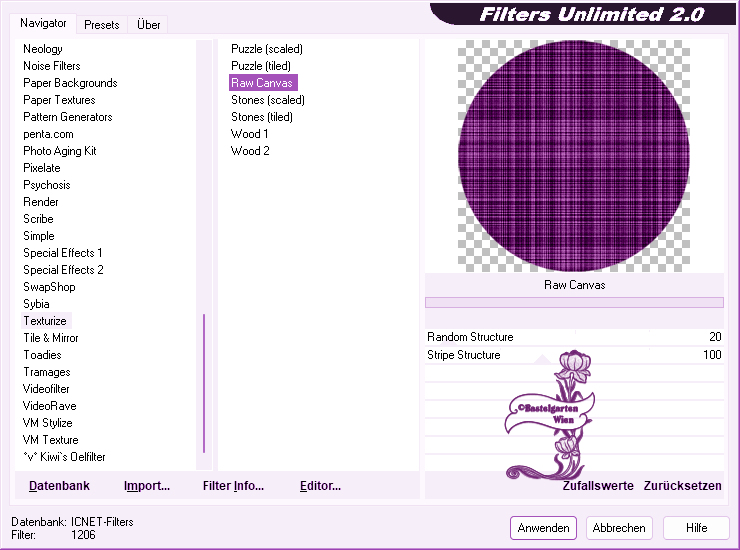This screenshot has width=740, height=550.
Task: Select Tile & Mirror category
Action: [50, 338]
